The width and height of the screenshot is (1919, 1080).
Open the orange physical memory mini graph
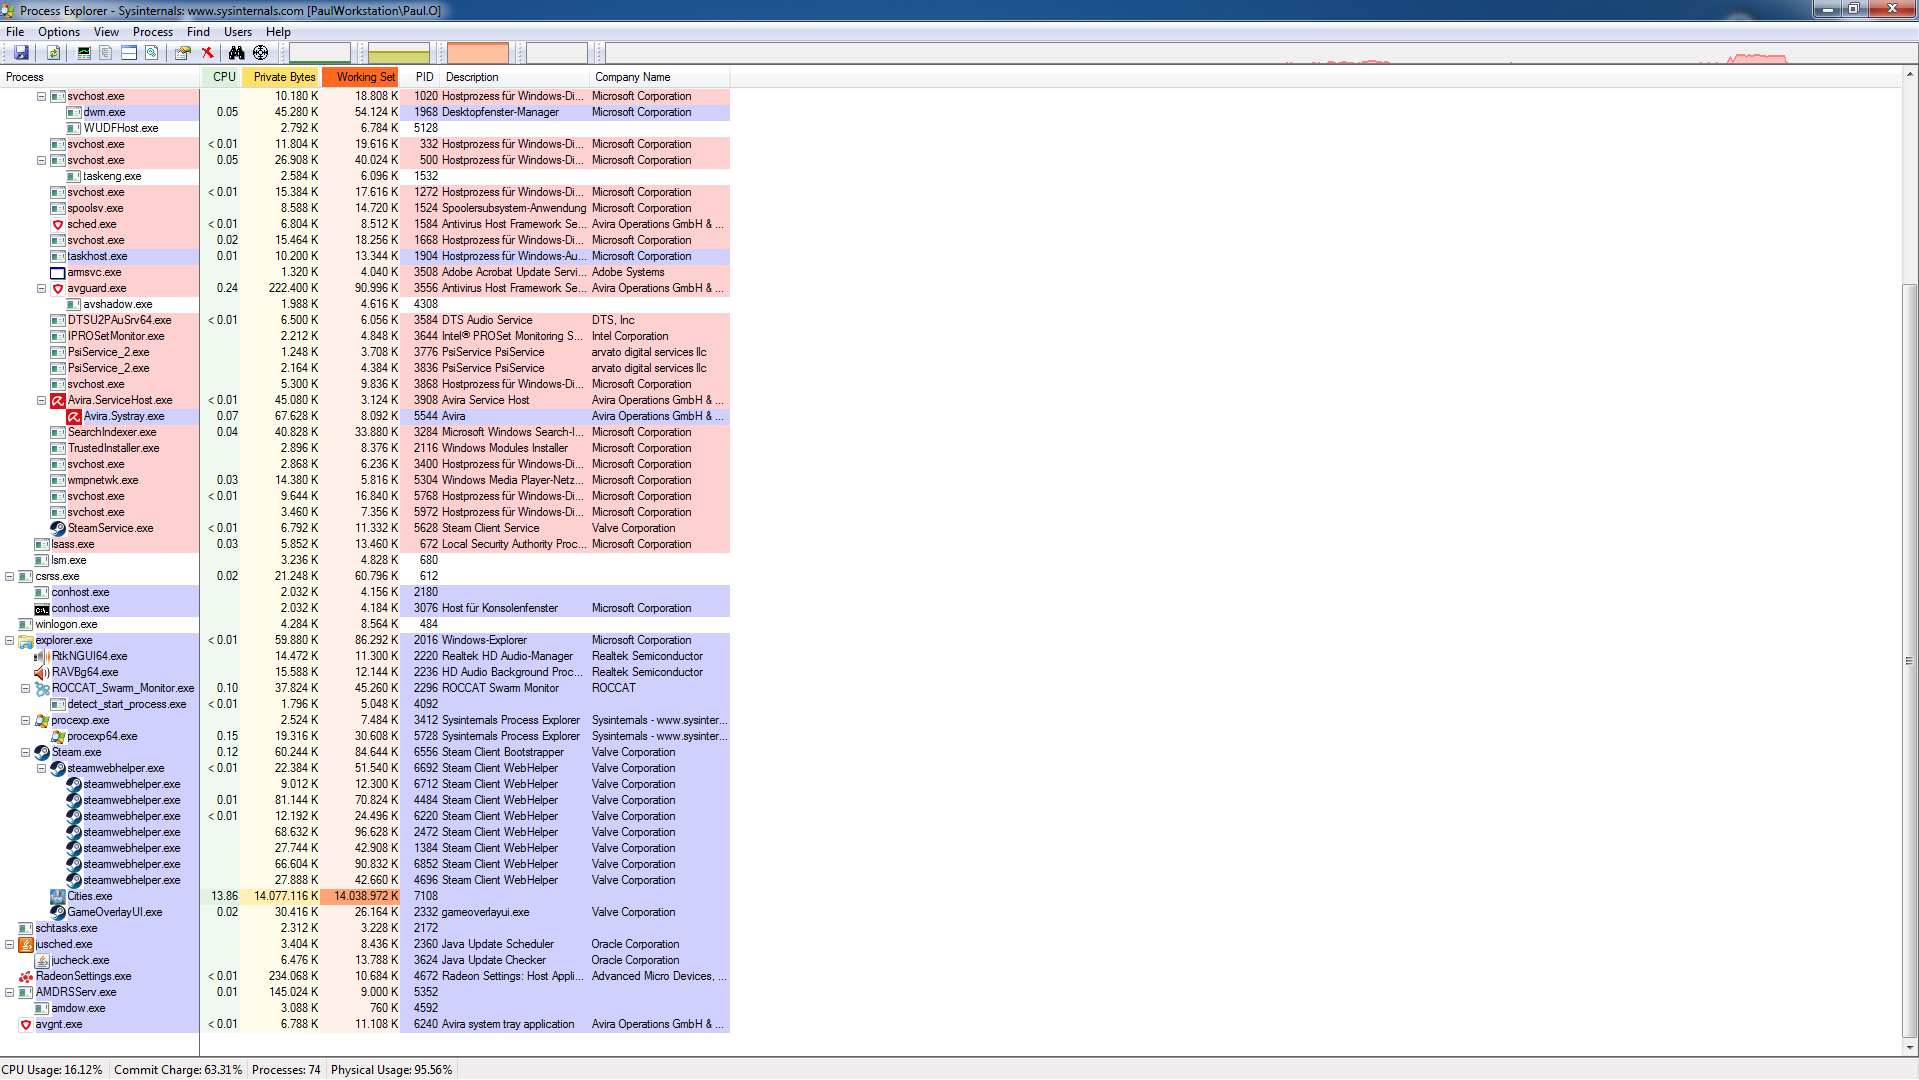(478, 53)
